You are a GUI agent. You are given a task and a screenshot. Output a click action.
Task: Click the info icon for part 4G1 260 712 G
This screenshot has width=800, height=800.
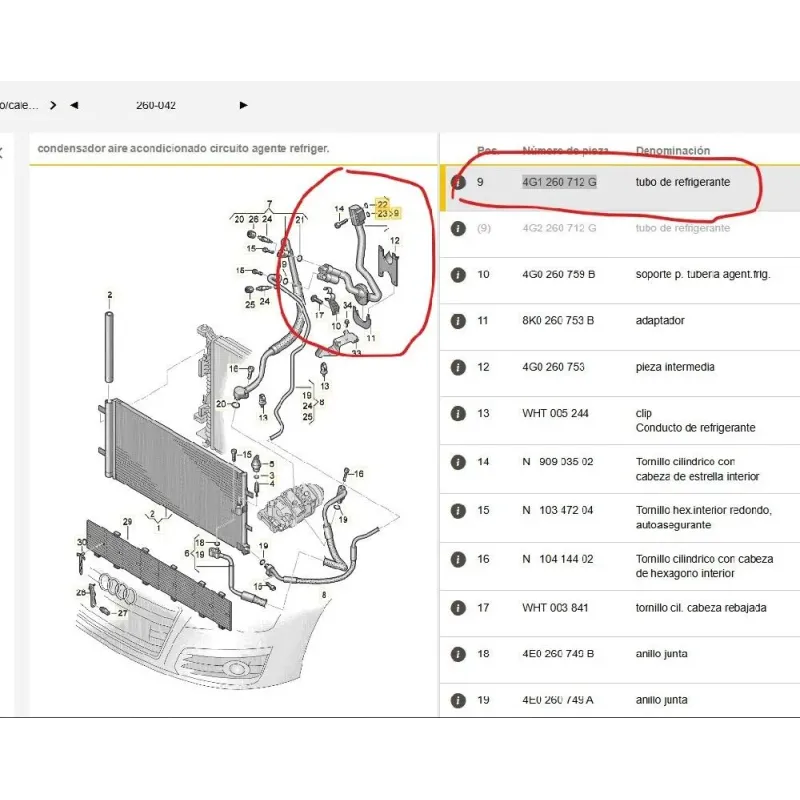click(458, 183)
